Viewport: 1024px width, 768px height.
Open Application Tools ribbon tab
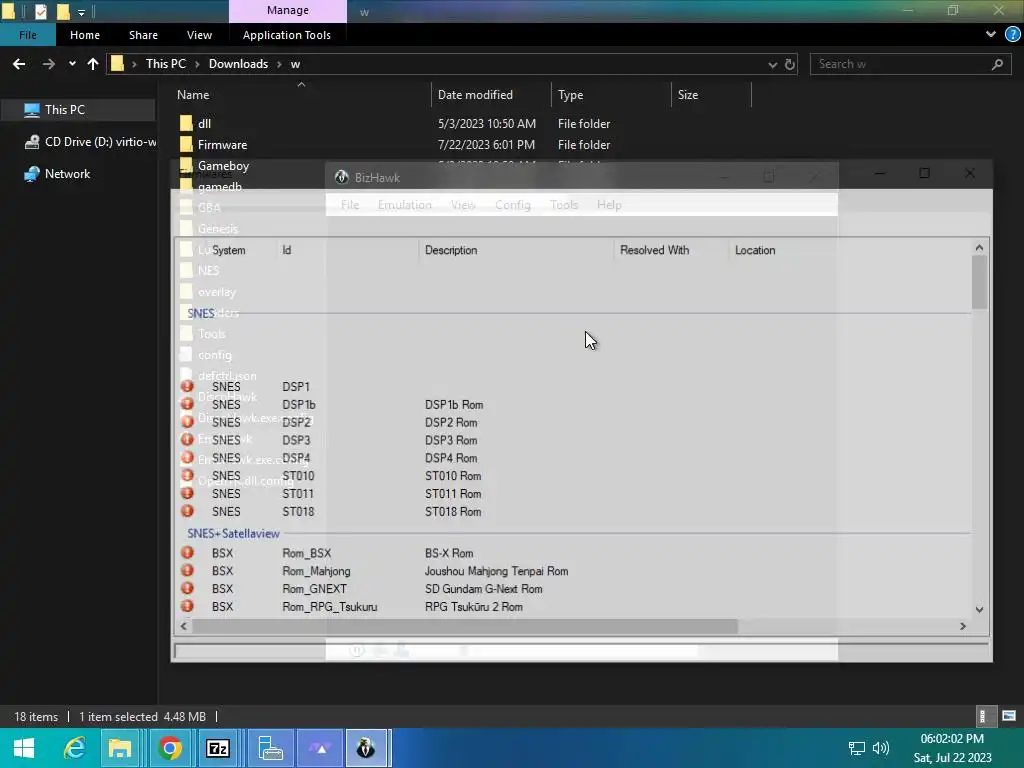point(287,35)
